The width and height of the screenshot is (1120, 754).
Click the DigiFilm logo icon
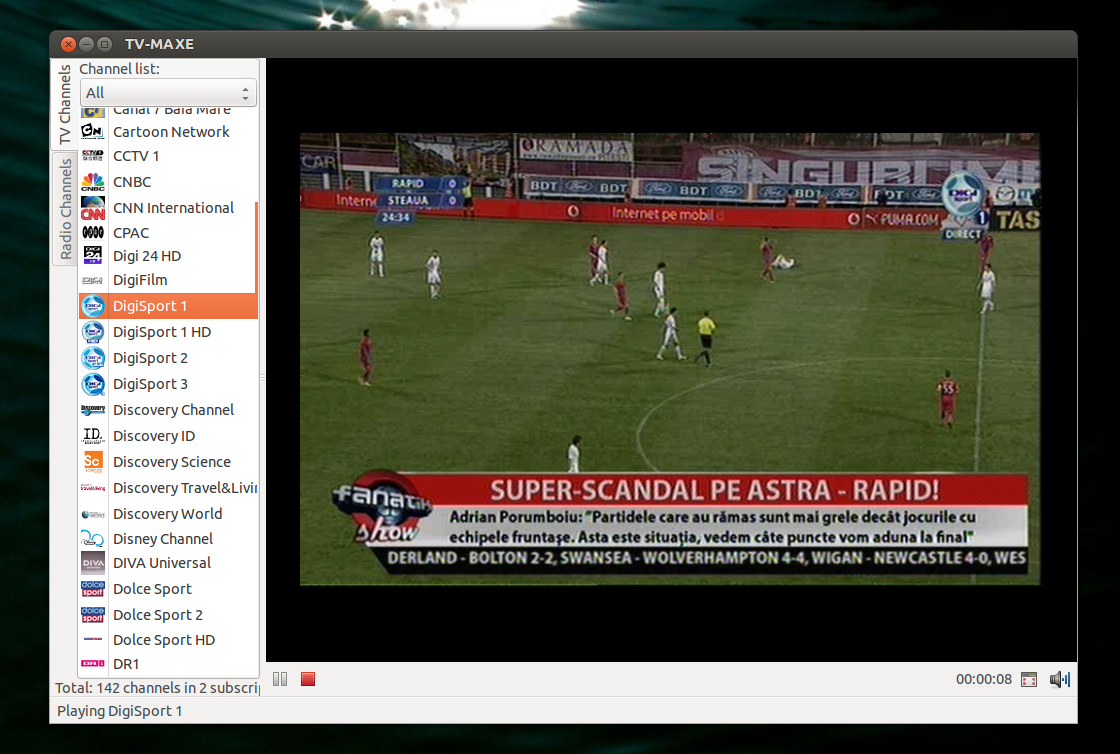pos(93,281)
